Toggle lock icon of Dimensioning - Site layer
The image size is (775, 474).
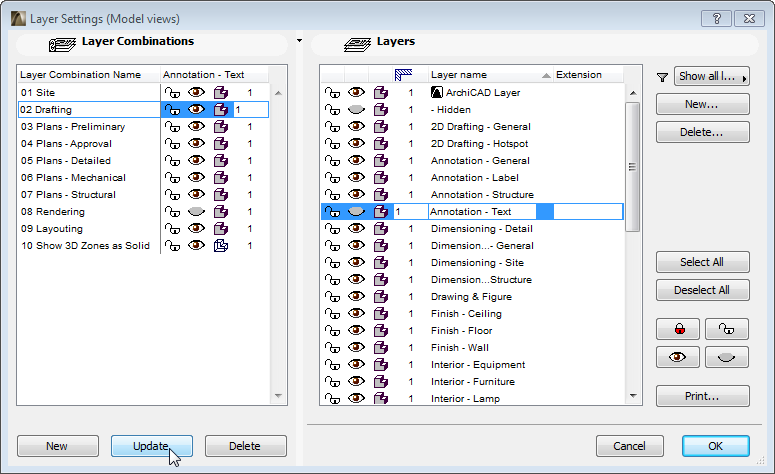[332, 263]
